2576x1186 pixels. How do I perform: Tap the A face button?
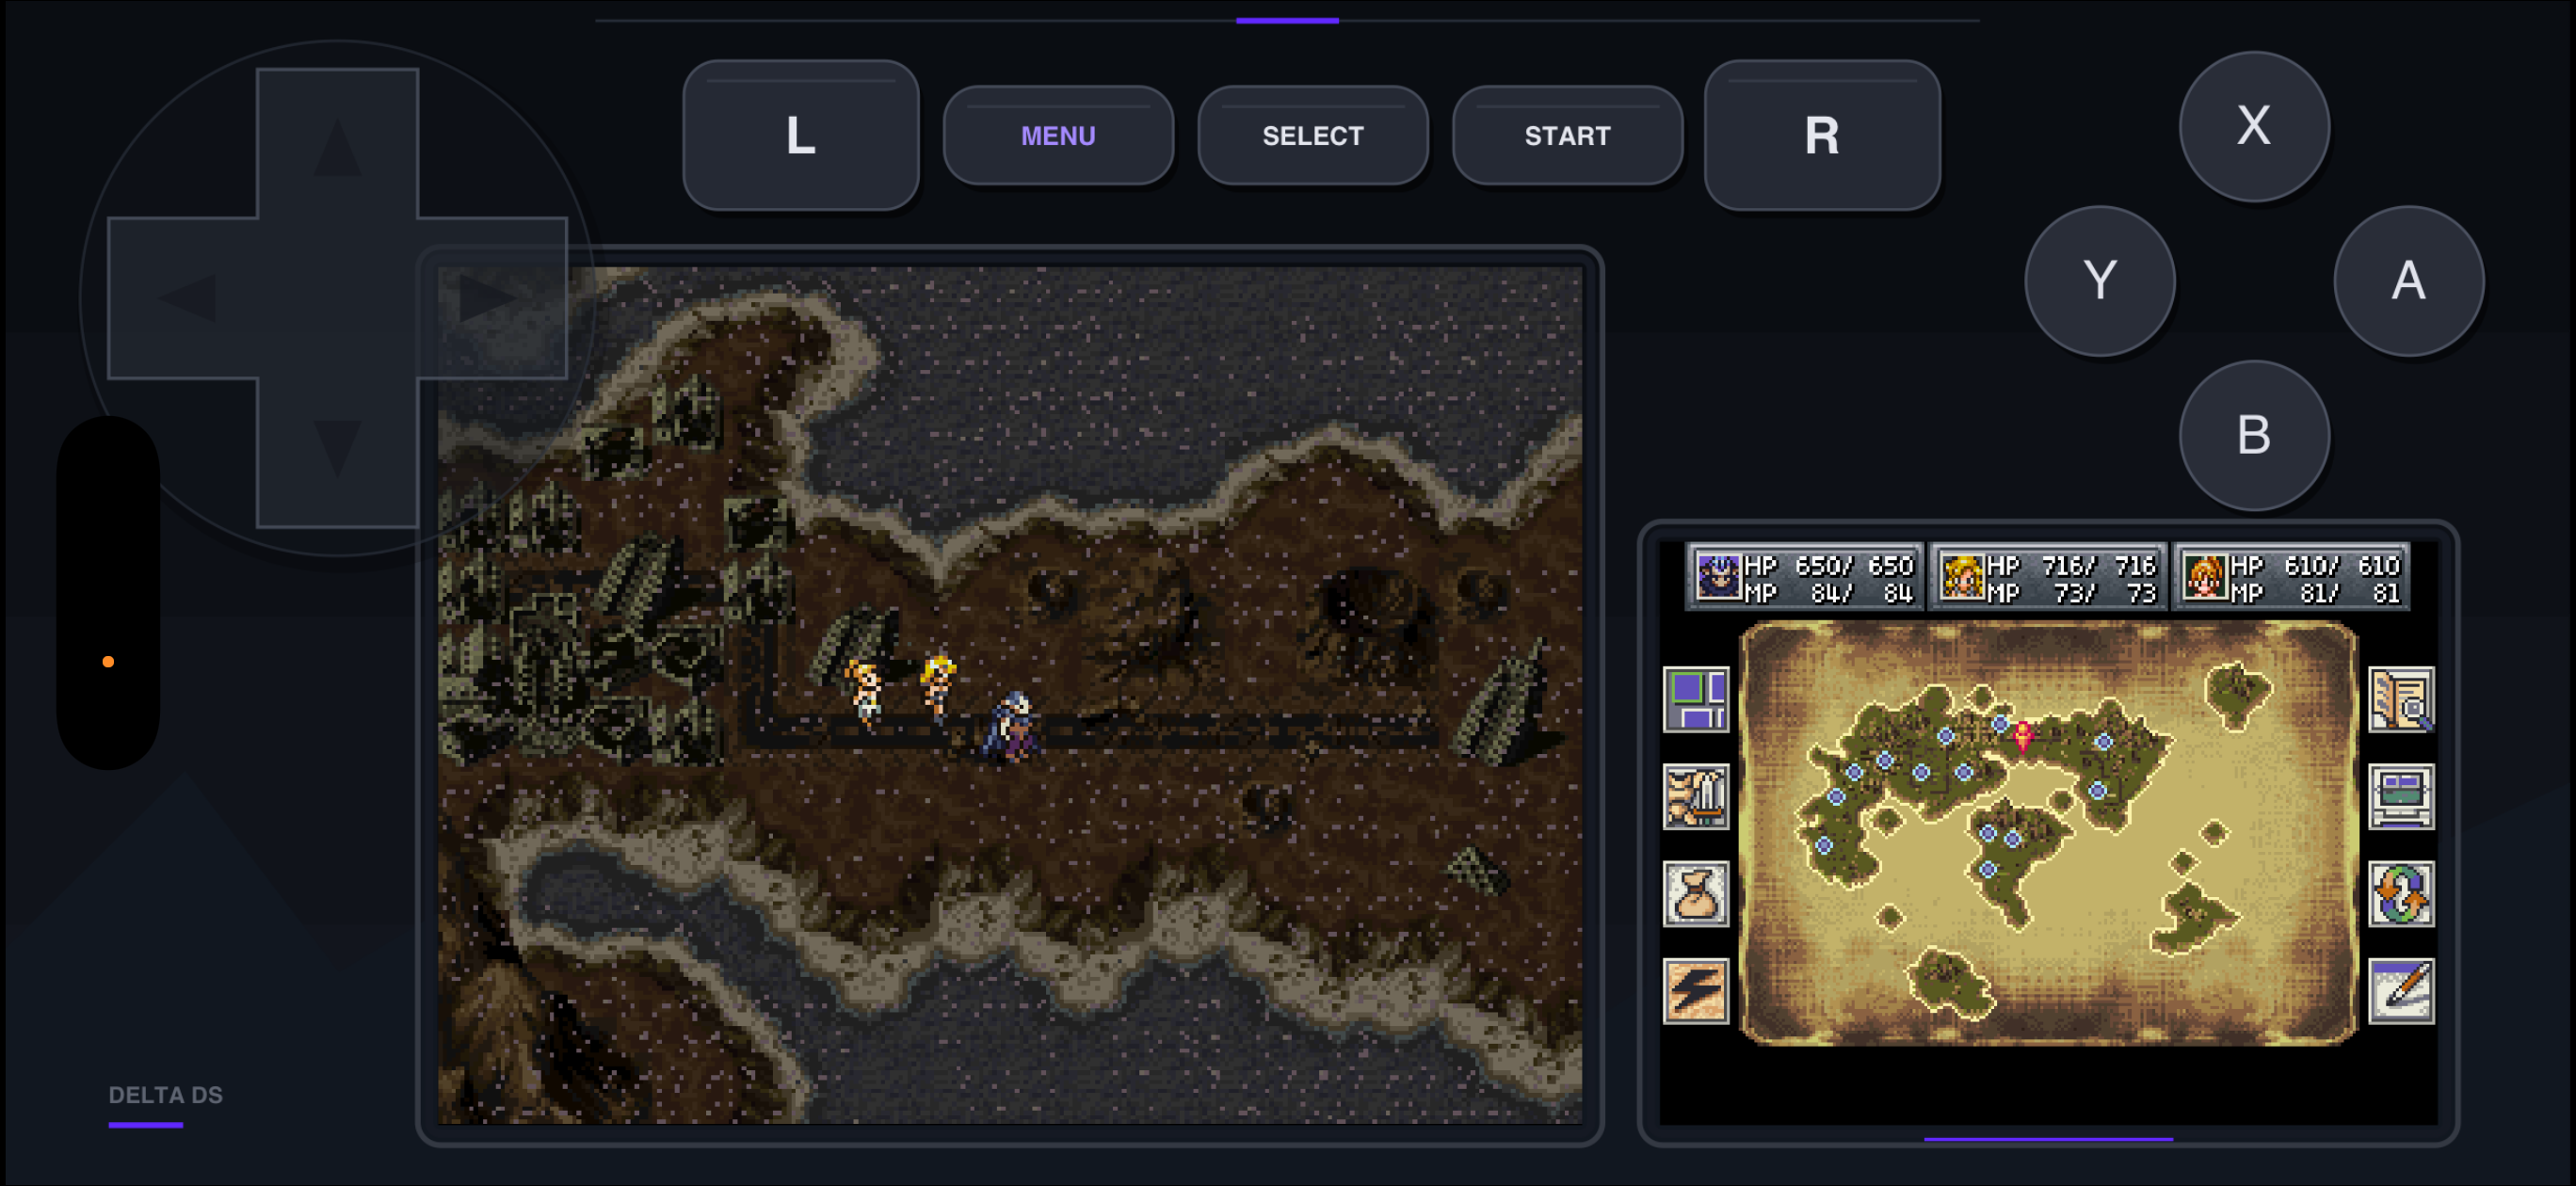pyautogui.click(x=2408, y=280)
